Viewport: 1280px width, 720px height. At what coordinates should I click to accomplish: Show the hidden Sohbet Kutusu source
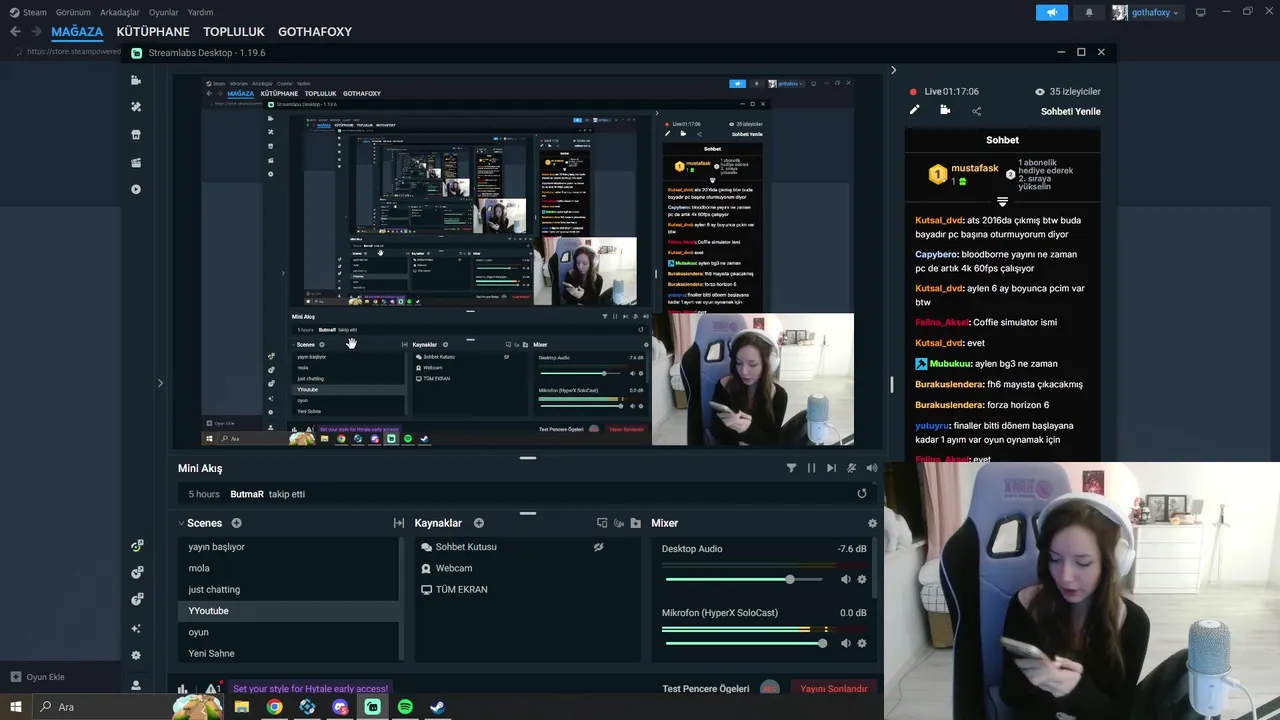coord(598,547)
